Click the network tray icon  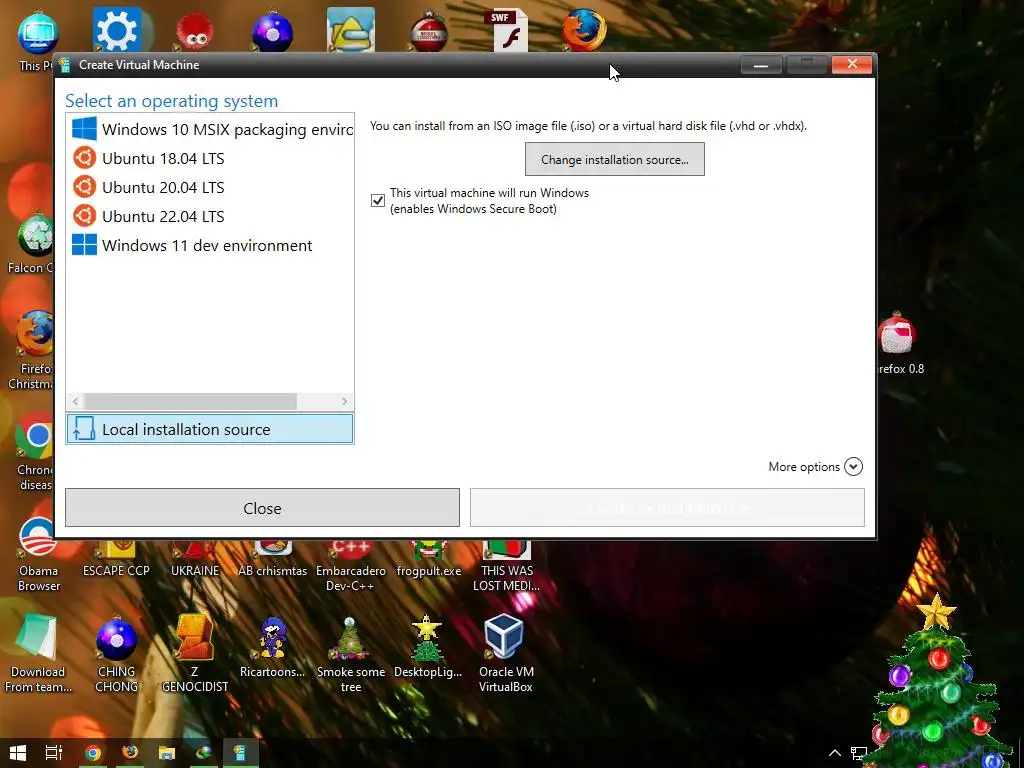(x=859, y=753)
